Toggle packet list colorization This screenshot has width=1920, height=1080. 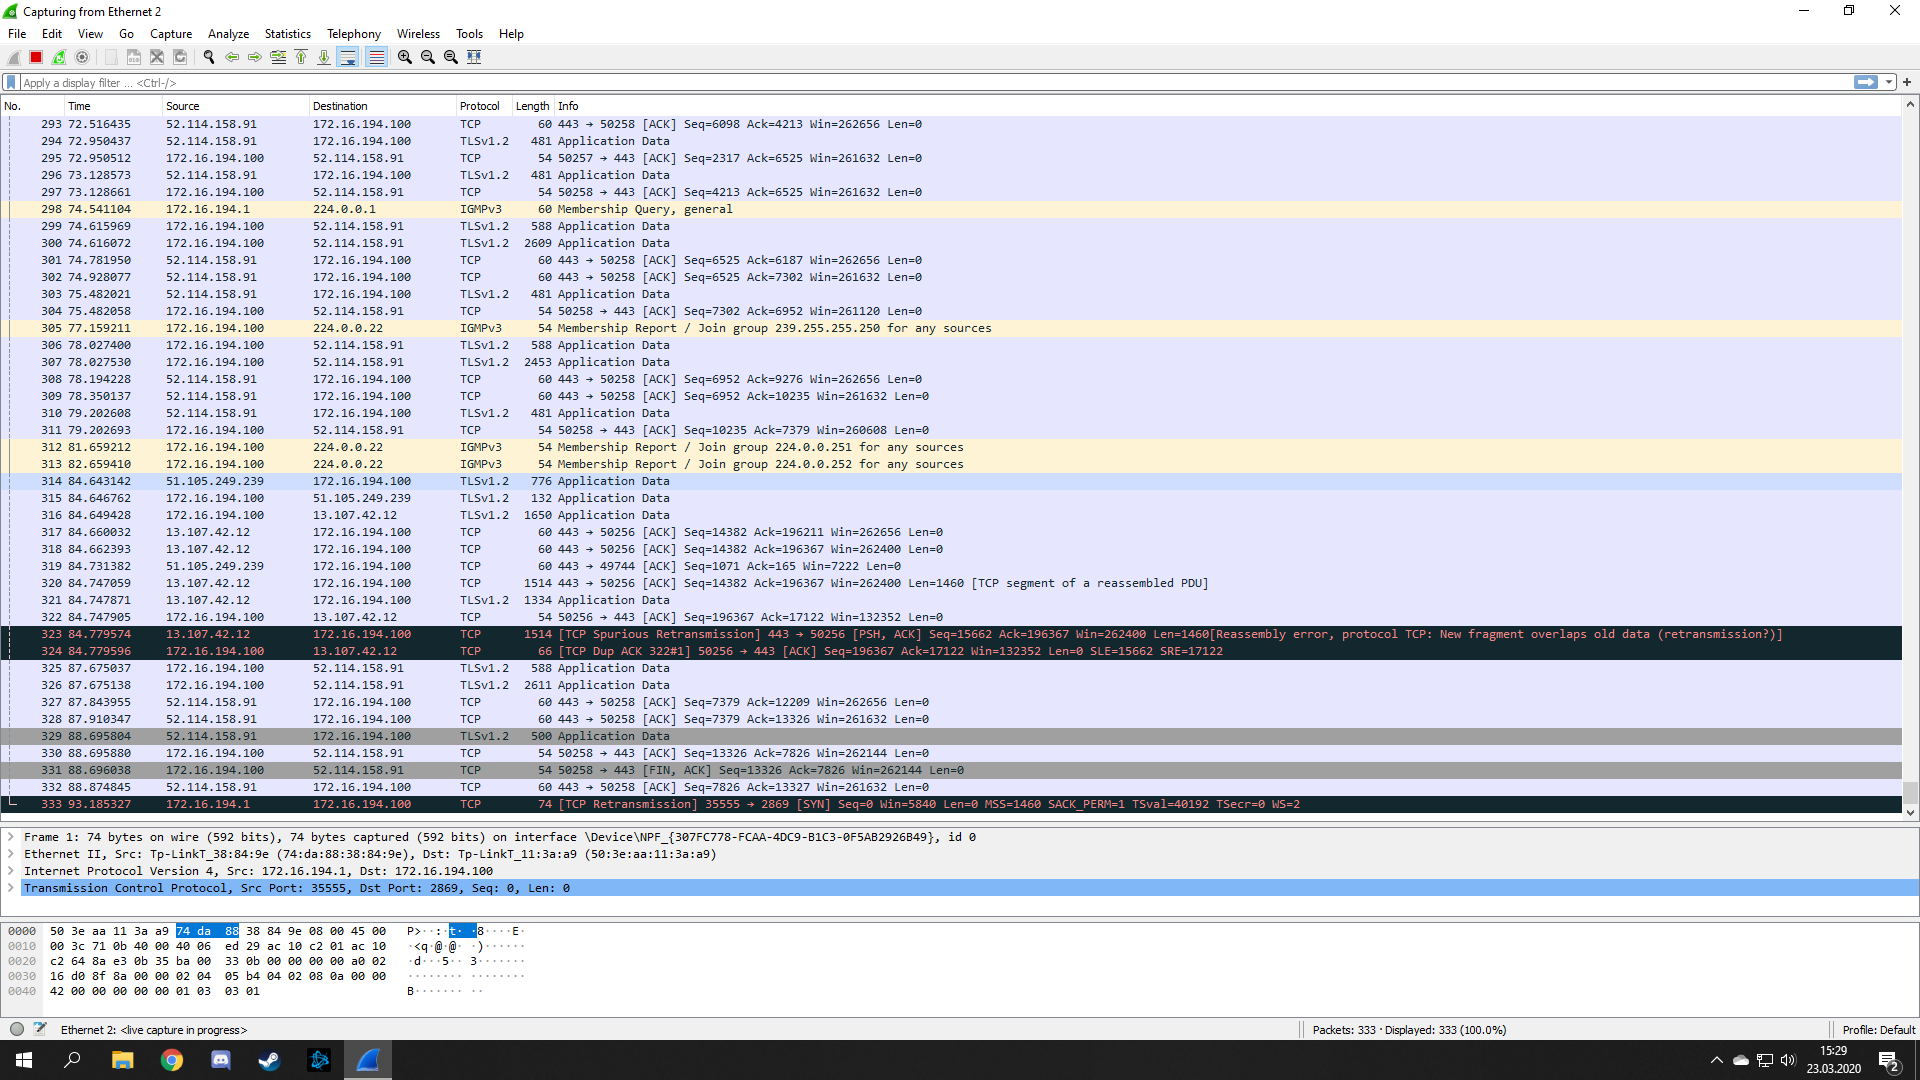pyautogui.click(x=376, y=57)
